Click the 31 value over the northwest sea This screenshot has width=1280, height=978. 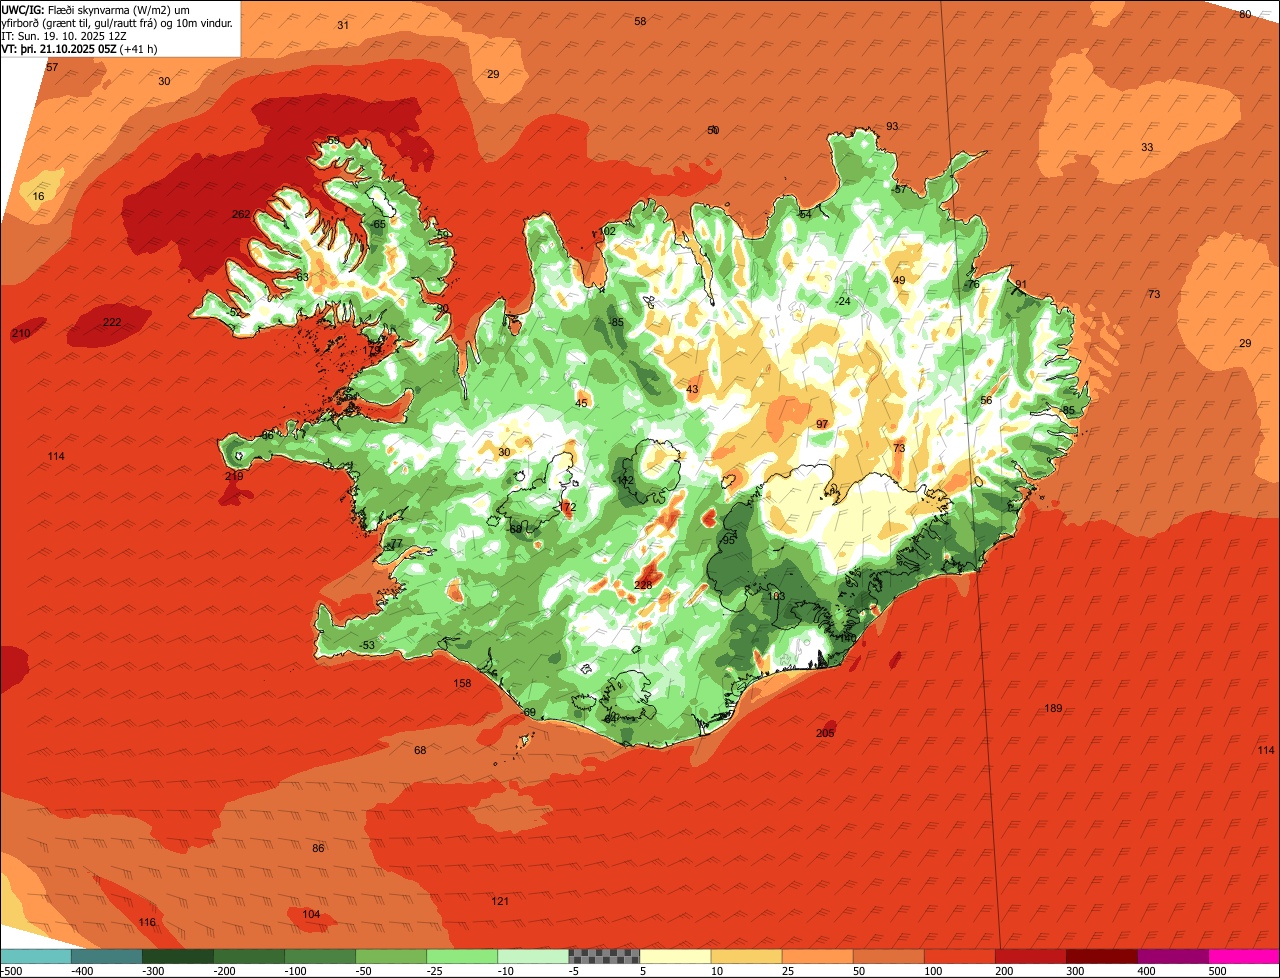(343, 25)
